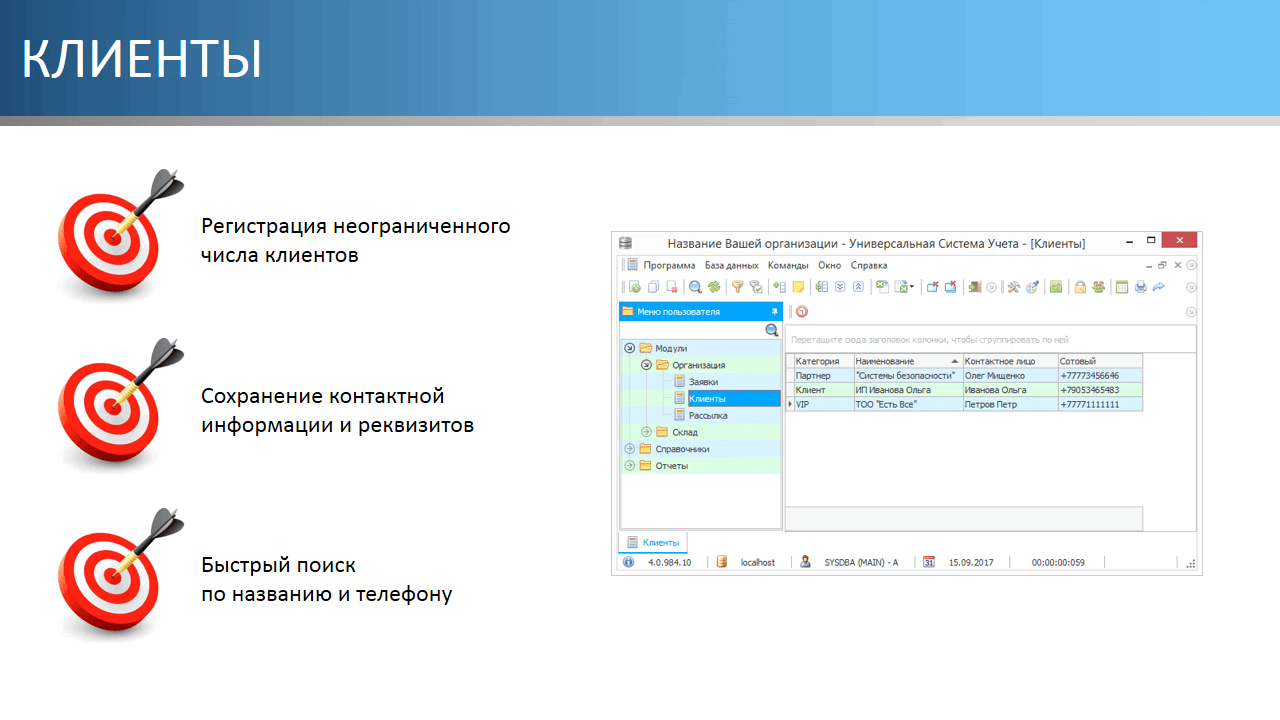The image size is (1280, 720).
Task: Sort by the Наименование column header
Action: click(900, 361)
